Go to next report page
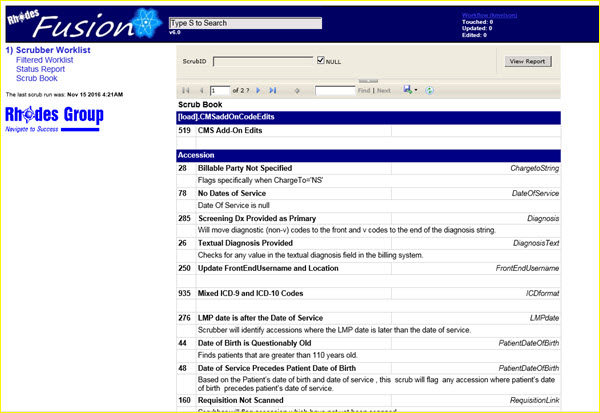The image size is (600, 413). [x=259, y=90]
